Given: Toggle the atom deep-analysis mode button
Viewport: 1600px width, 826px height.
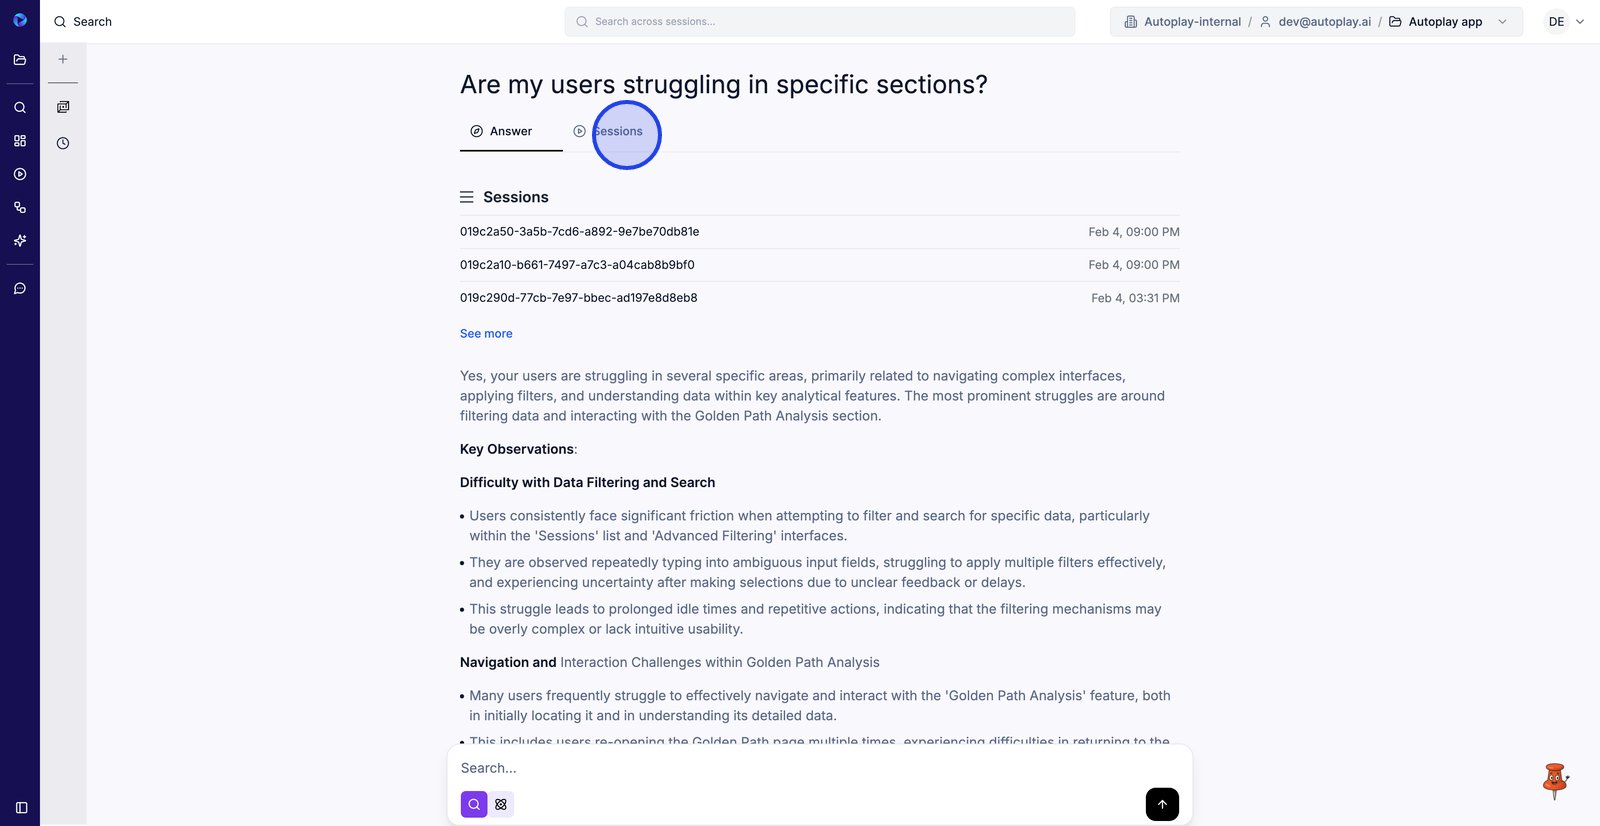Looking at the screenshot, I should [x=501, y=804].
